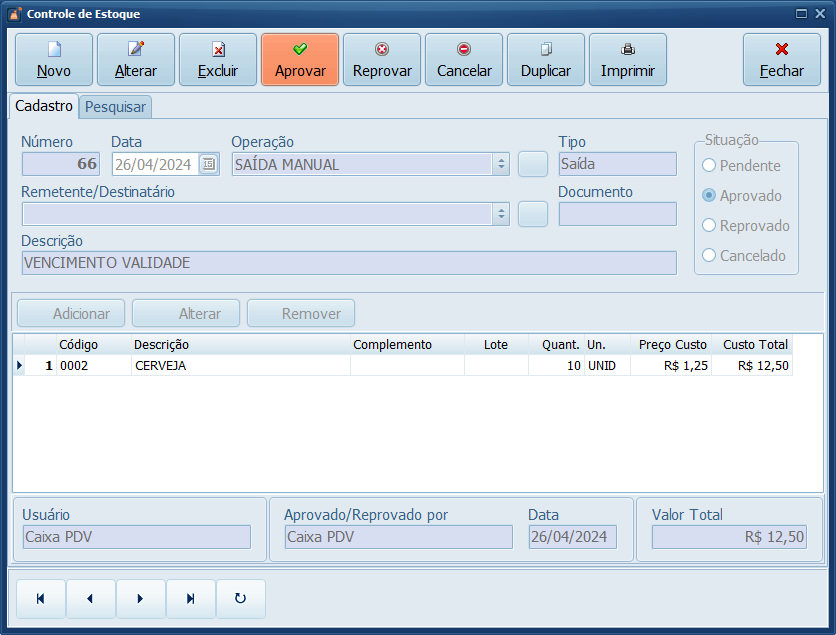This screenshot has width=836, height=635.
Task: Expand the Operação dropdown list
Action: [x=501, y=165]
